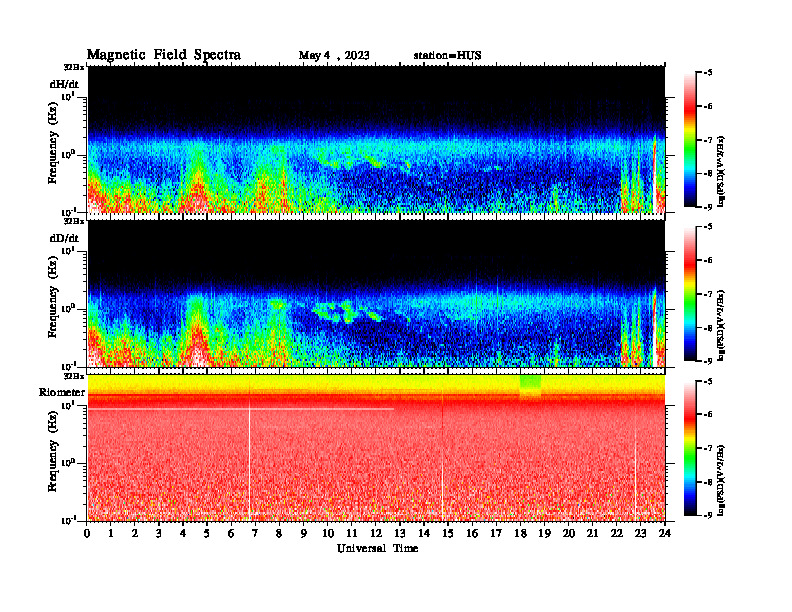Click hour tick "21" on time axis

coord(592,533)
